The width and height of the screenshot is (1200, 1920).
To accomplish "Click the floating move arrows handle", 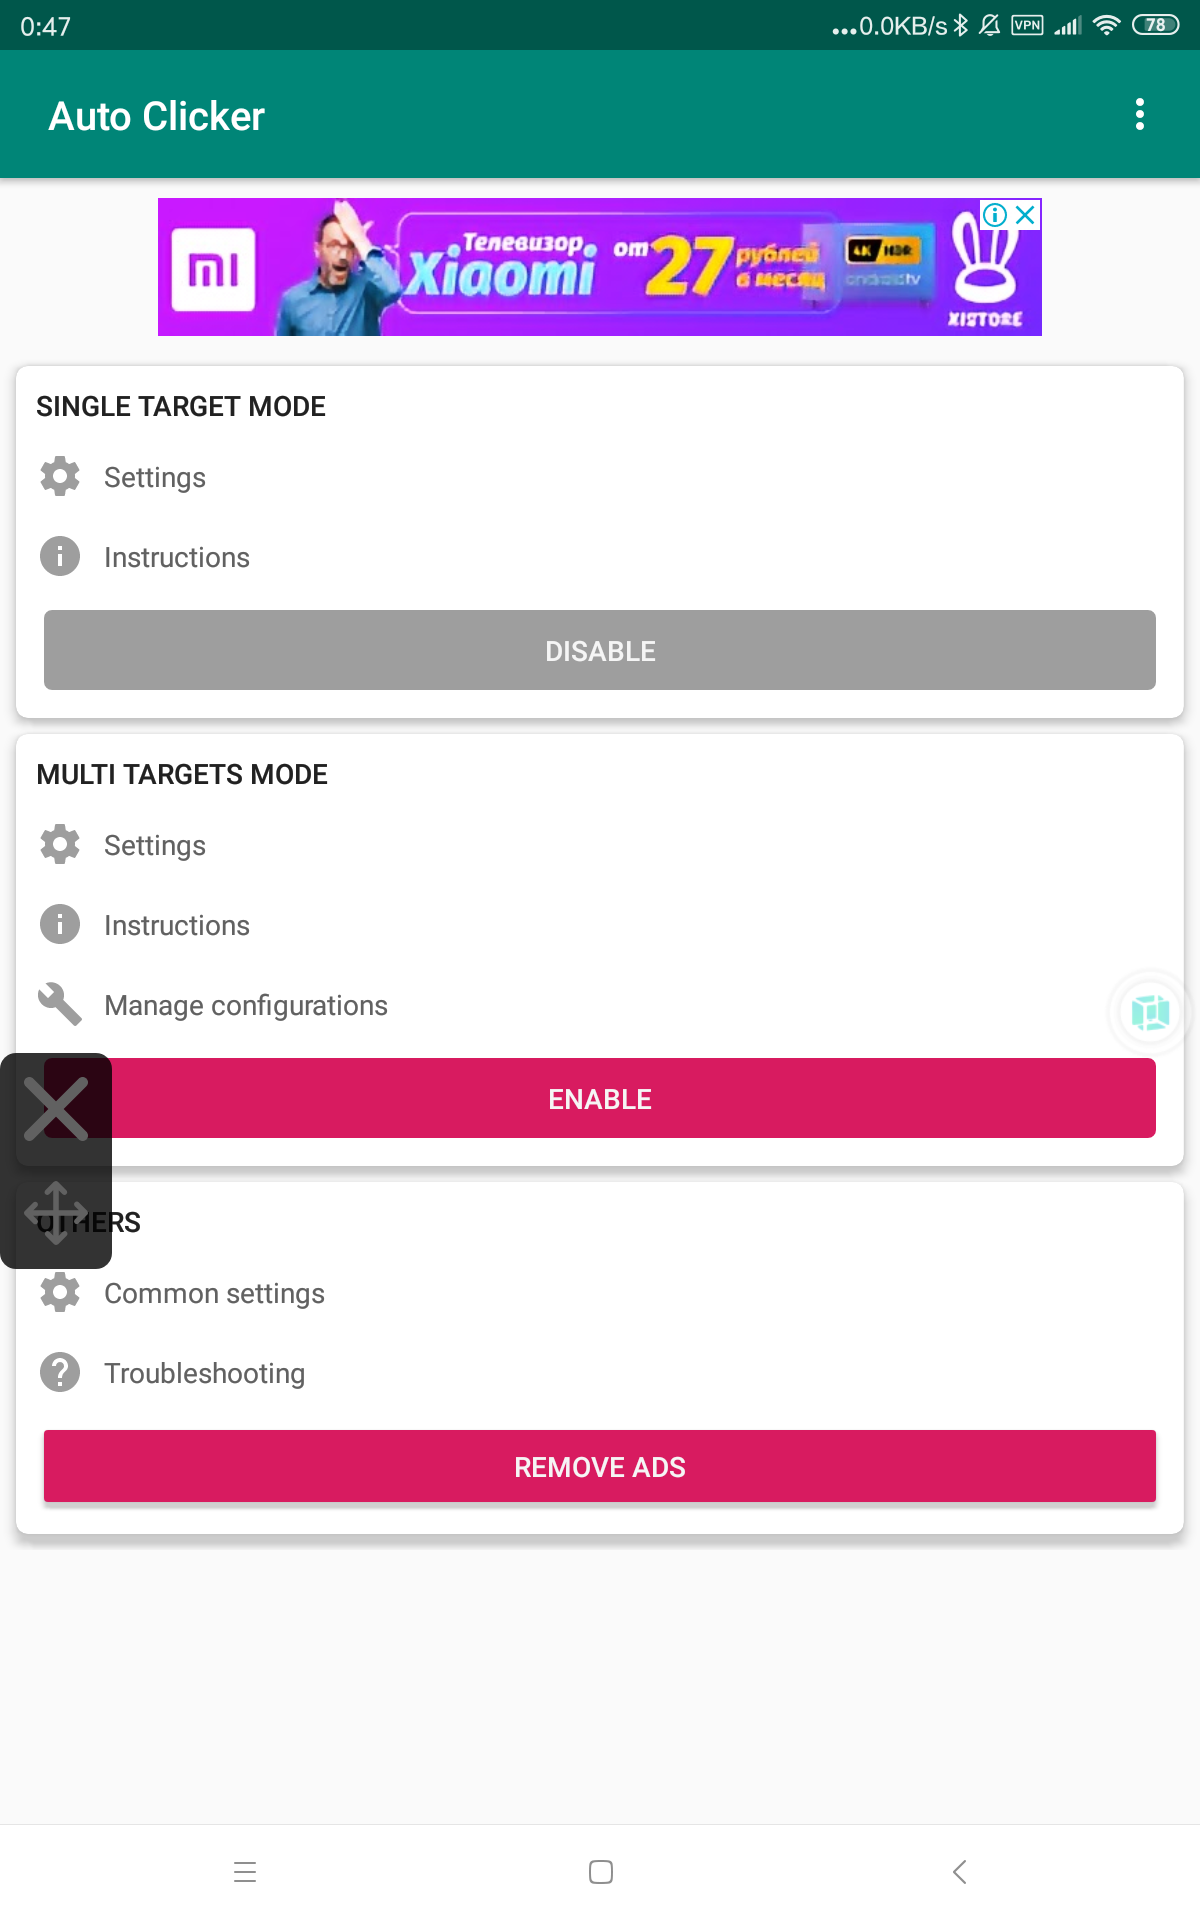I will point(56,1213).
